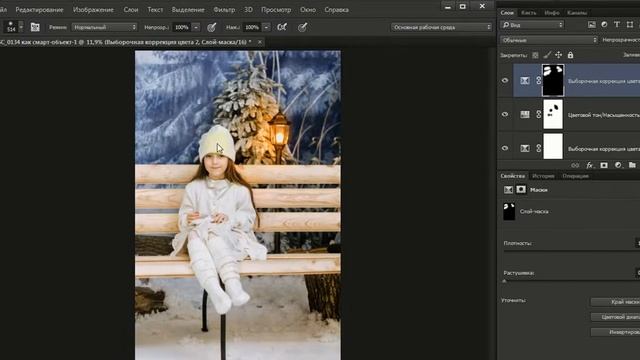Open the Слои menu
This screenshot has width=640, height=360.
pyautogui.click(x=131, y=9)
